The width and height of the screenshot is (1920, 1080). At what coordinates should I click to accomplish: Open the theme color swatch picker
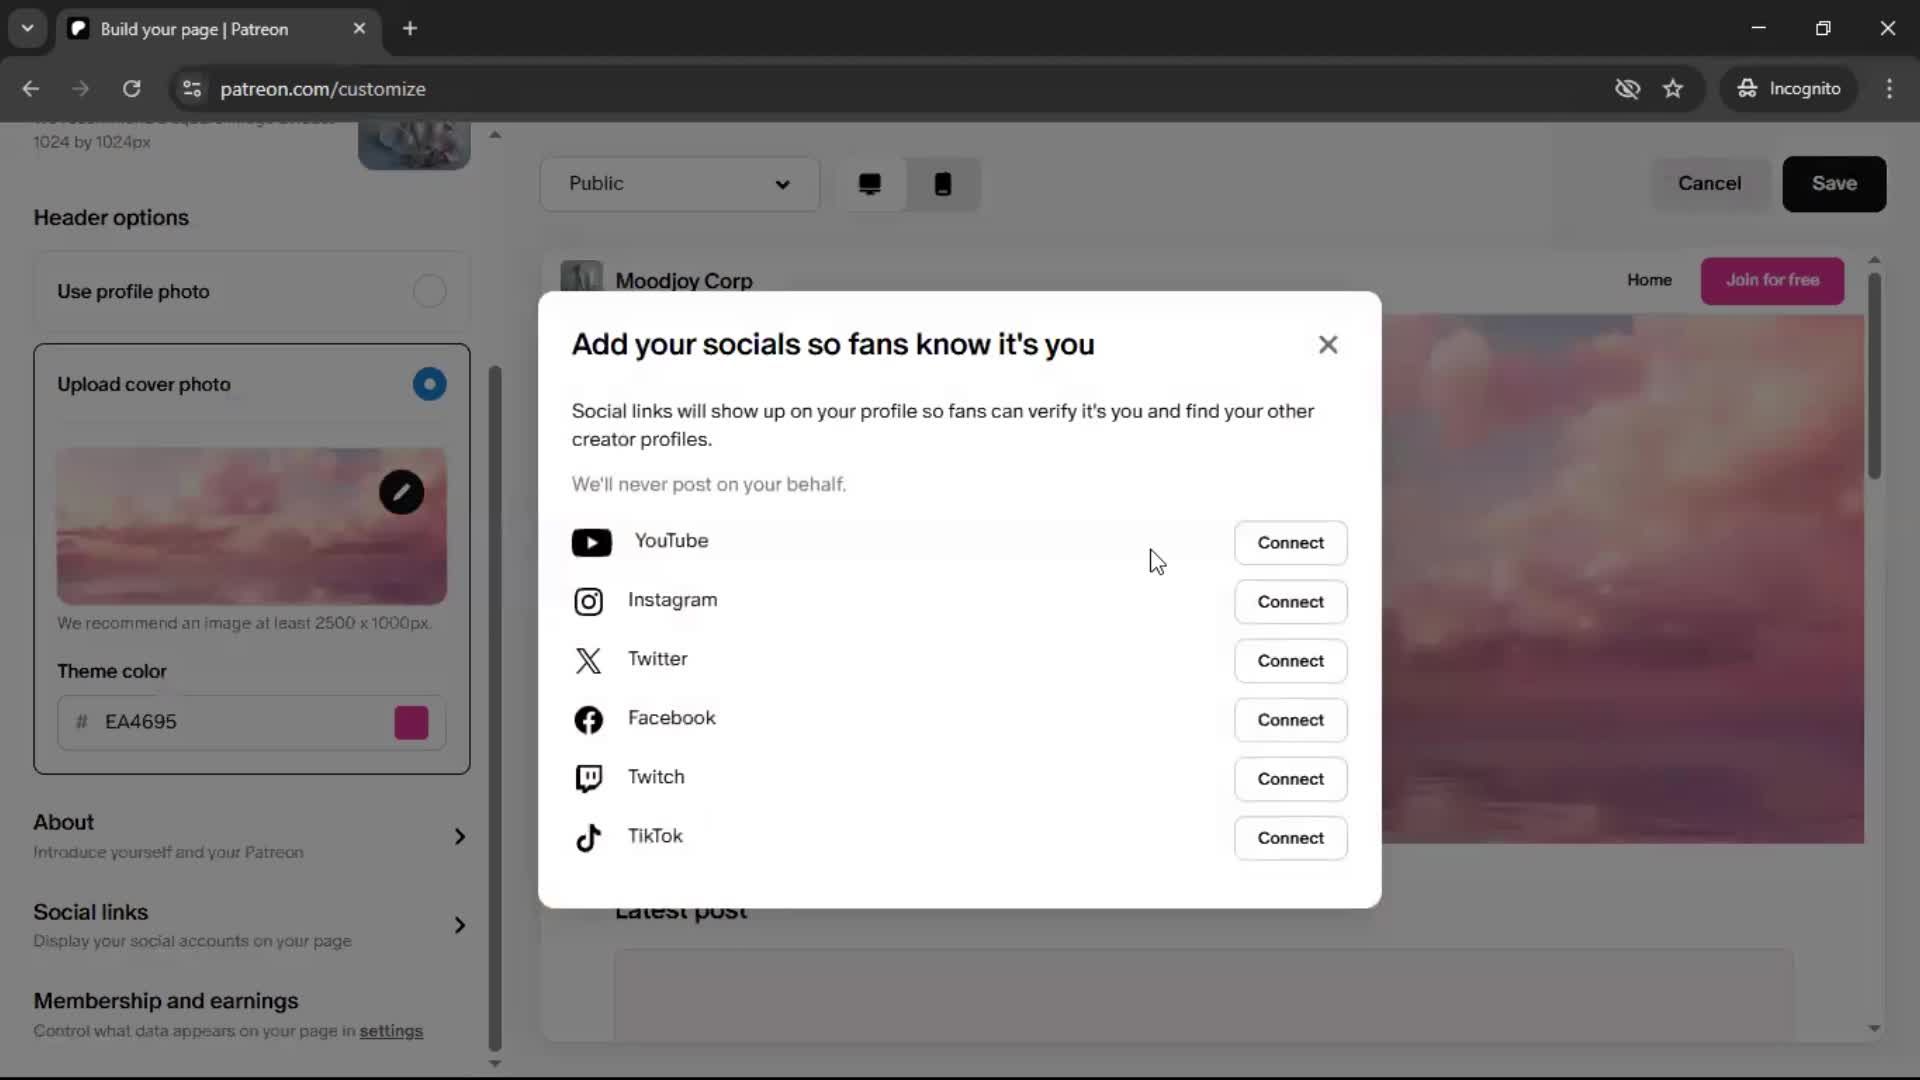[411, 722]
